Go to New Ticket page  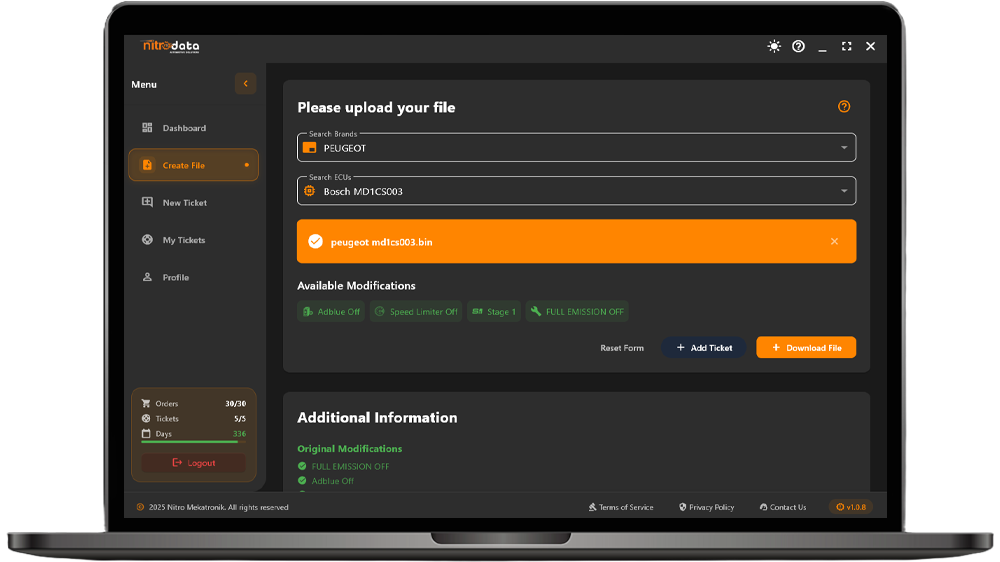coord(184,203)
